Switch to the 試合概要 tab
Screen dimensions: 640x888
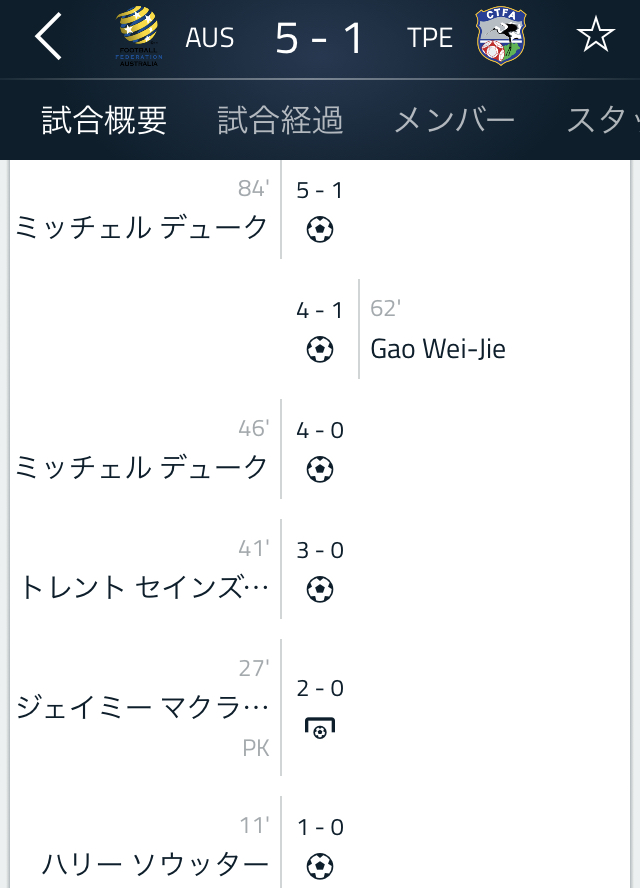(x=104, y=120)
